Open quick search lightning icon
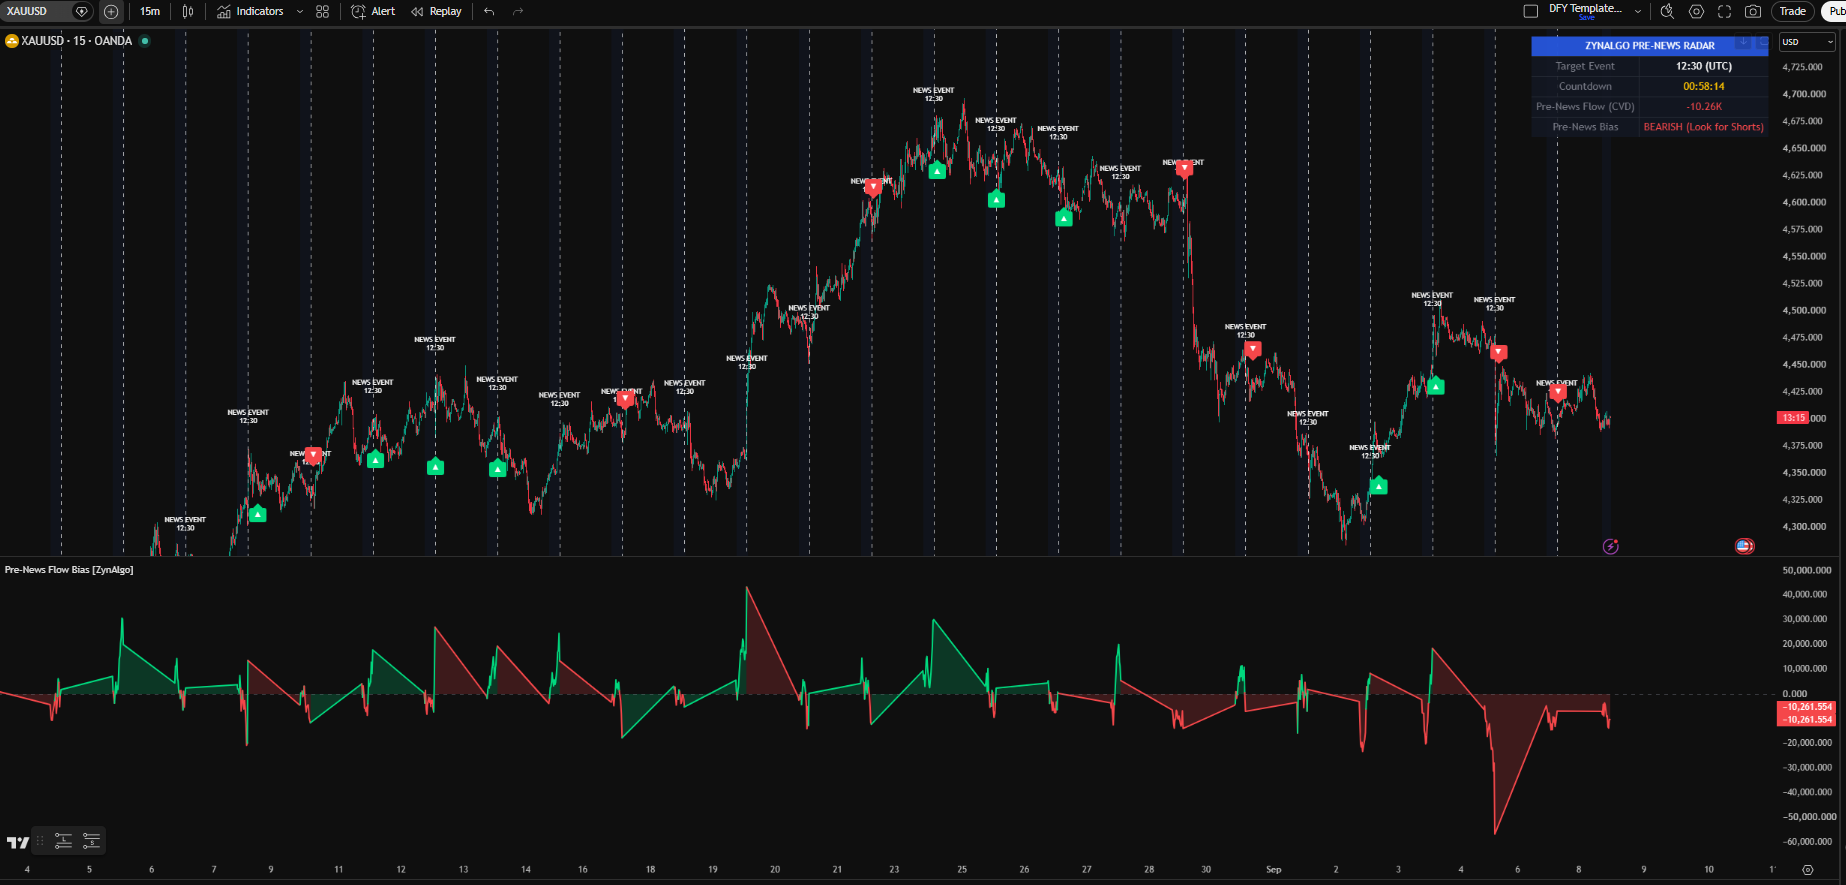This screenshot has width=1846, height=885. pos(1667,11)
